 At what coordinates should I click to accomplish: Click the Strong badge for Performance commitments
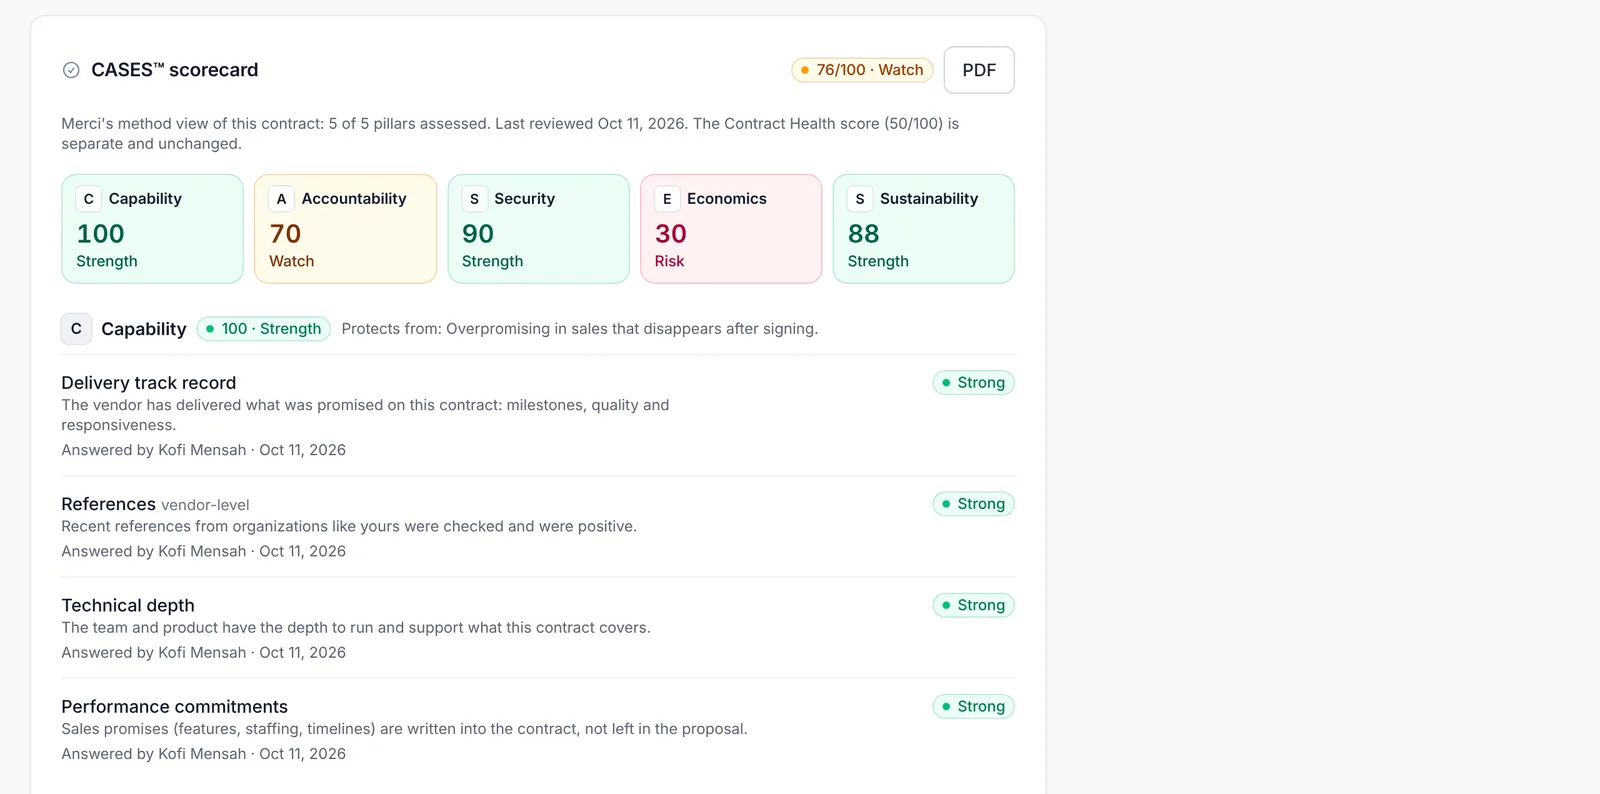[973, 706]
